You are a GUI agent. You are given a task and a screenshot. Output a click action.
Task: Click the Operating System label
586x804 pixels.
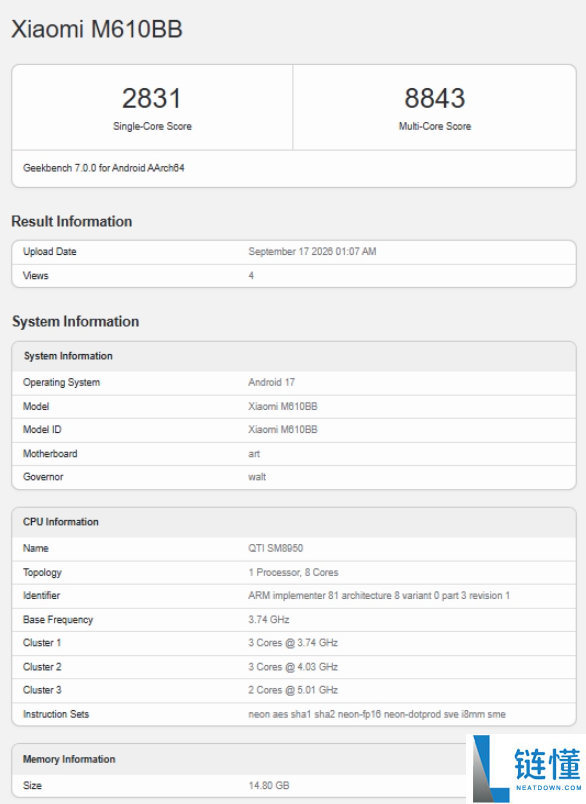coord(62,383)
